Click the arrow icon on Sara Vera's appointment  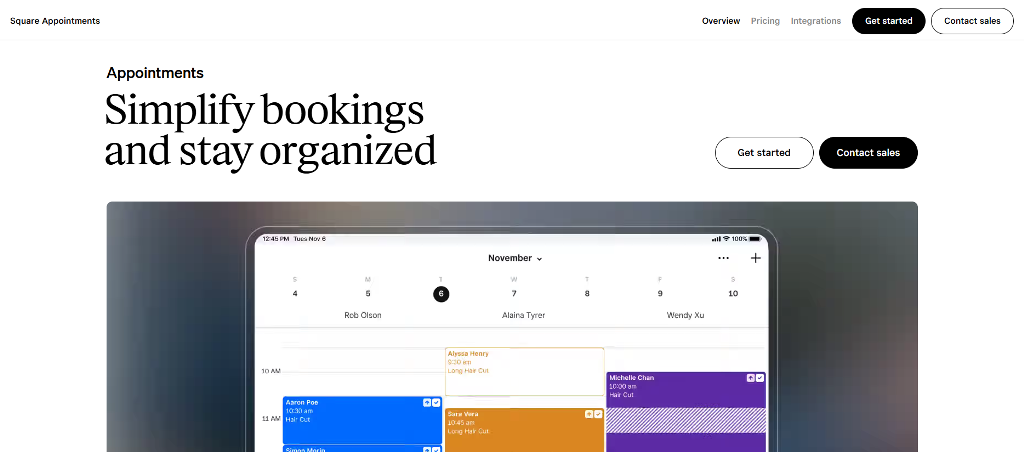click(589, 414)
